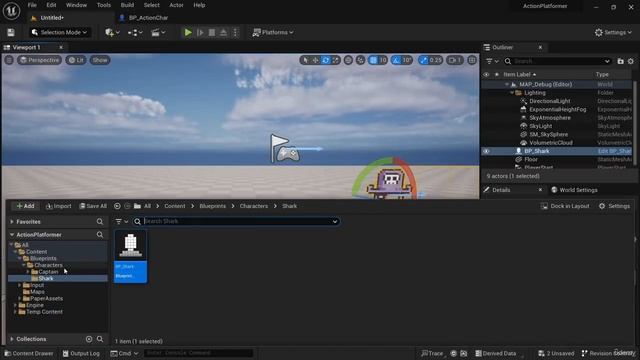Expand the Captain folder
This screenshot has width=640, height=360.
[28, 271]
